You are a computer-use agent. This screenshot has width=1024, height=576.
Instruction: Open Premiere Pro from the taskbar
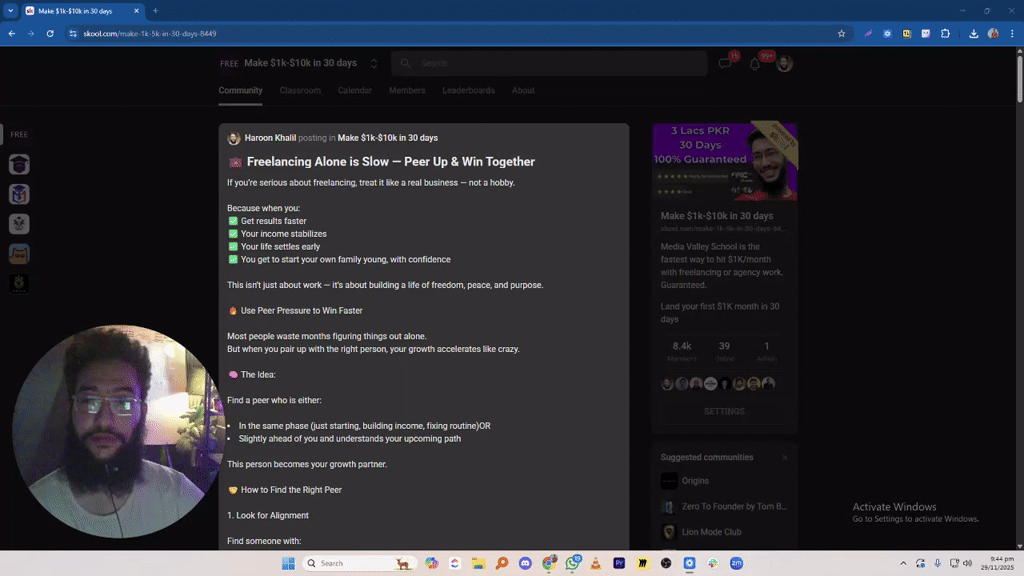pyautogui.click(x=619, y=563)
